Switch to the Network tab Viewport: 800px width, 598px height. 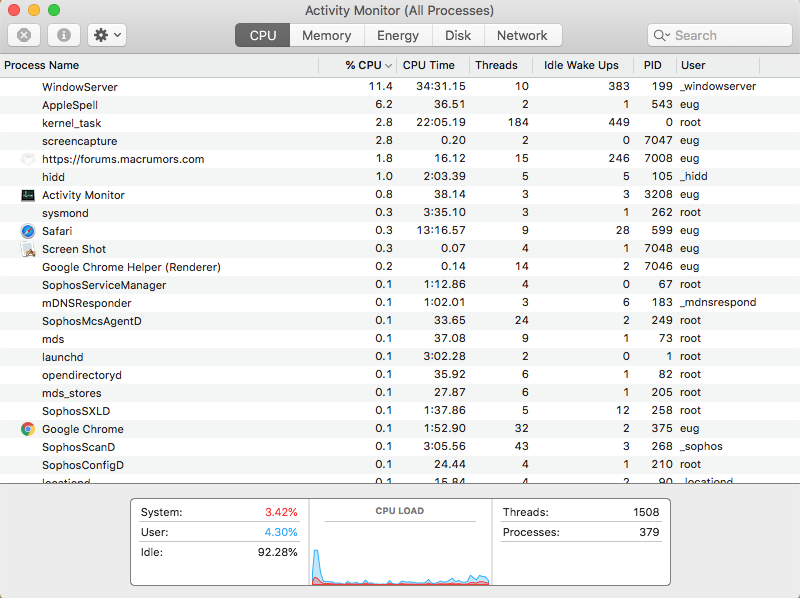tap(522, 35)
